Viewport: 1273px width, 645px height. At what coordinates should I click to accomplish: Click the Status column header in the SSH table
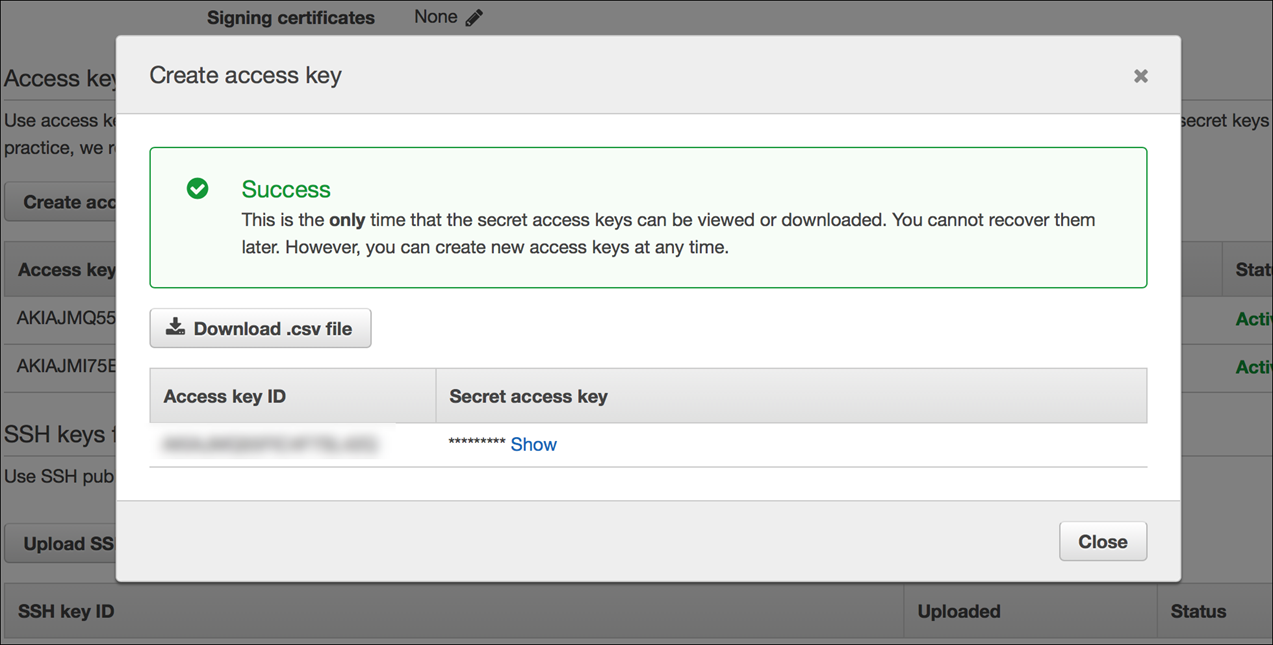pos(1197,611)
